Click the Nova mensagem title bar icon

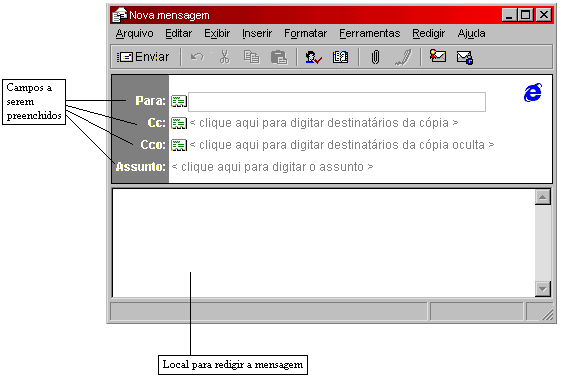[x=119, y=15]
